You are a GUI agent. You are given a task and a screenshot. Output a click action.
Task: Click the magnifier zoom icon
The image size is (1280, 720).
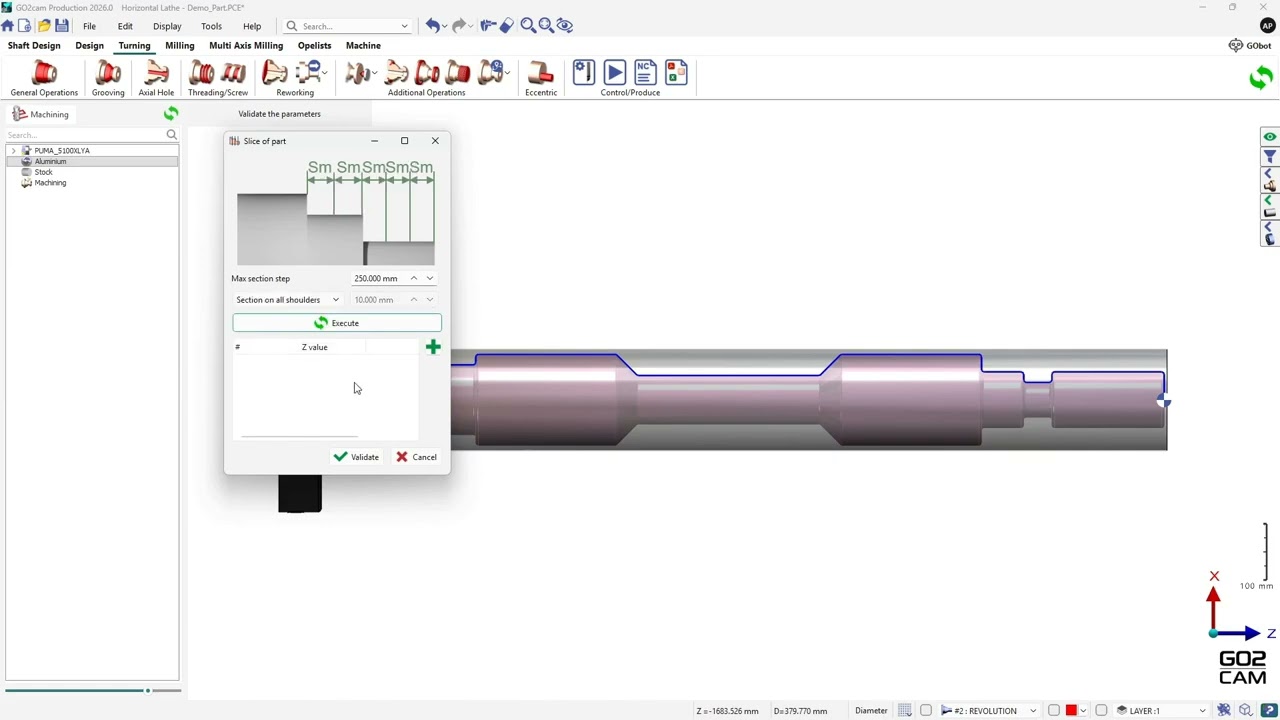click(527, 25)
